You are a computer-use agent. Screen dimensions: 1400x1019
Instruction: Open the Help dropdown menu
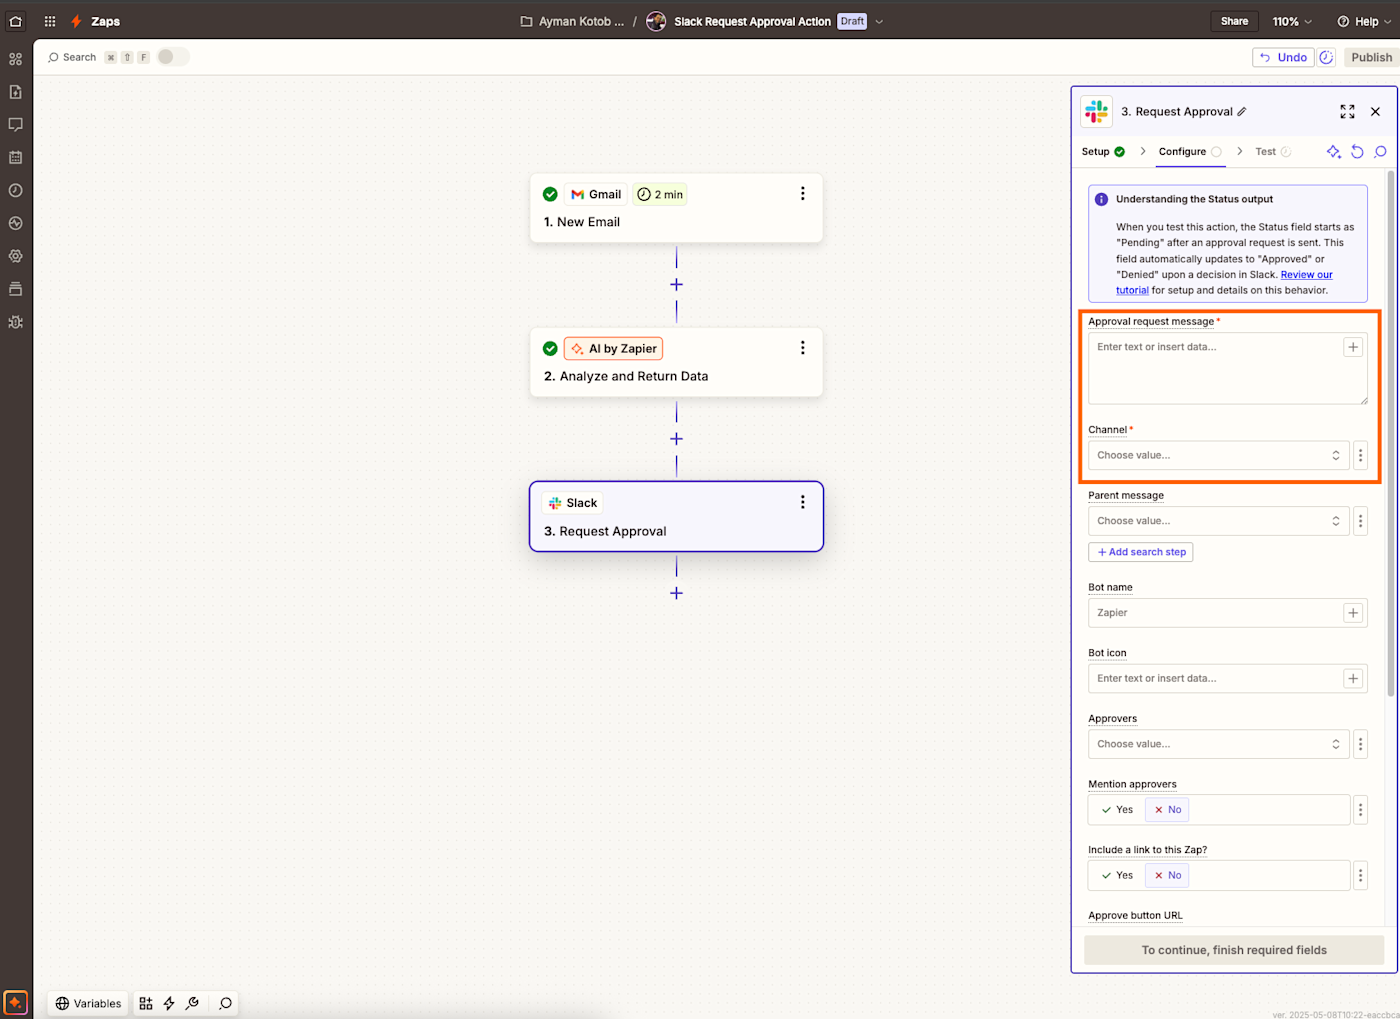tap(1363, 21)
